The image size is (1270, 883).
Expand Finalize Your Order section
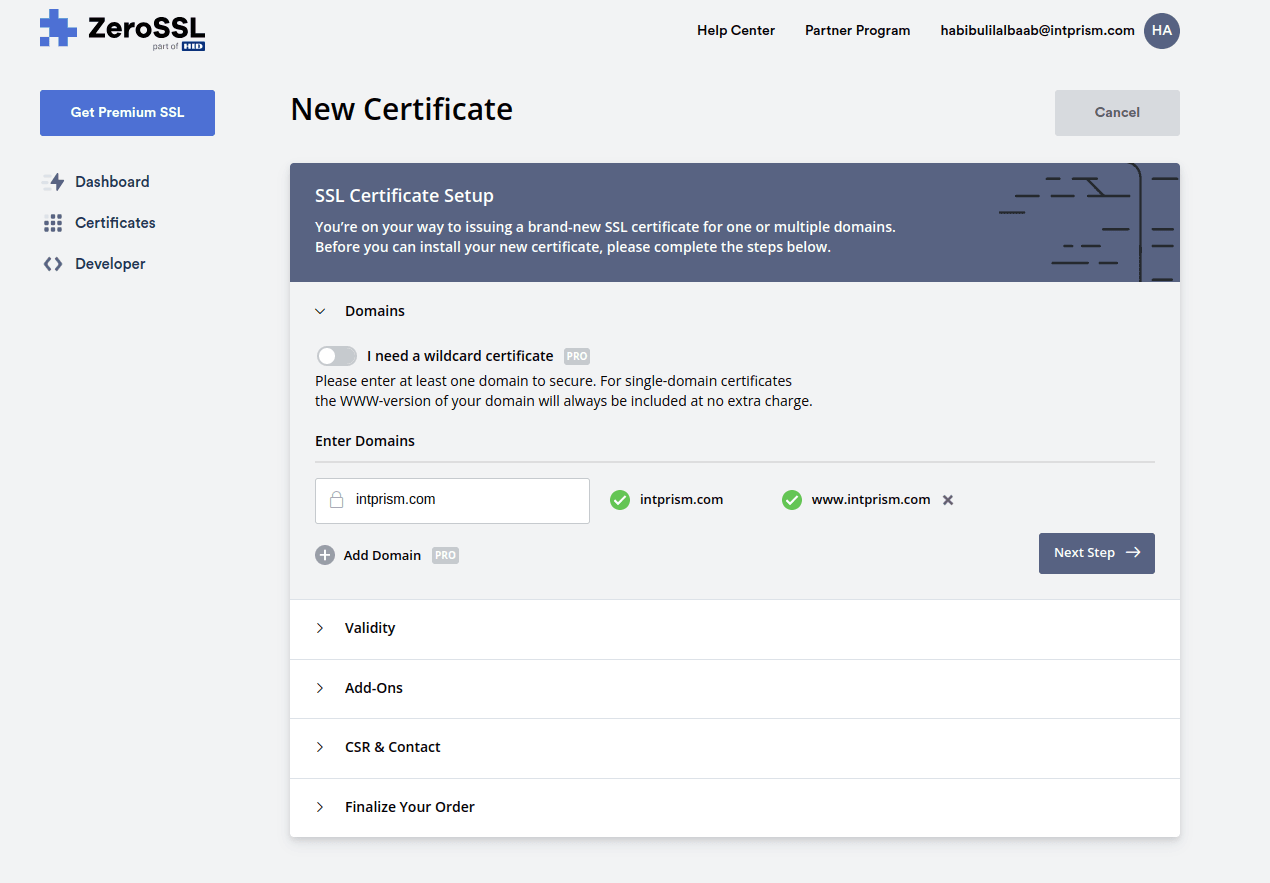(x=409, y=807)
